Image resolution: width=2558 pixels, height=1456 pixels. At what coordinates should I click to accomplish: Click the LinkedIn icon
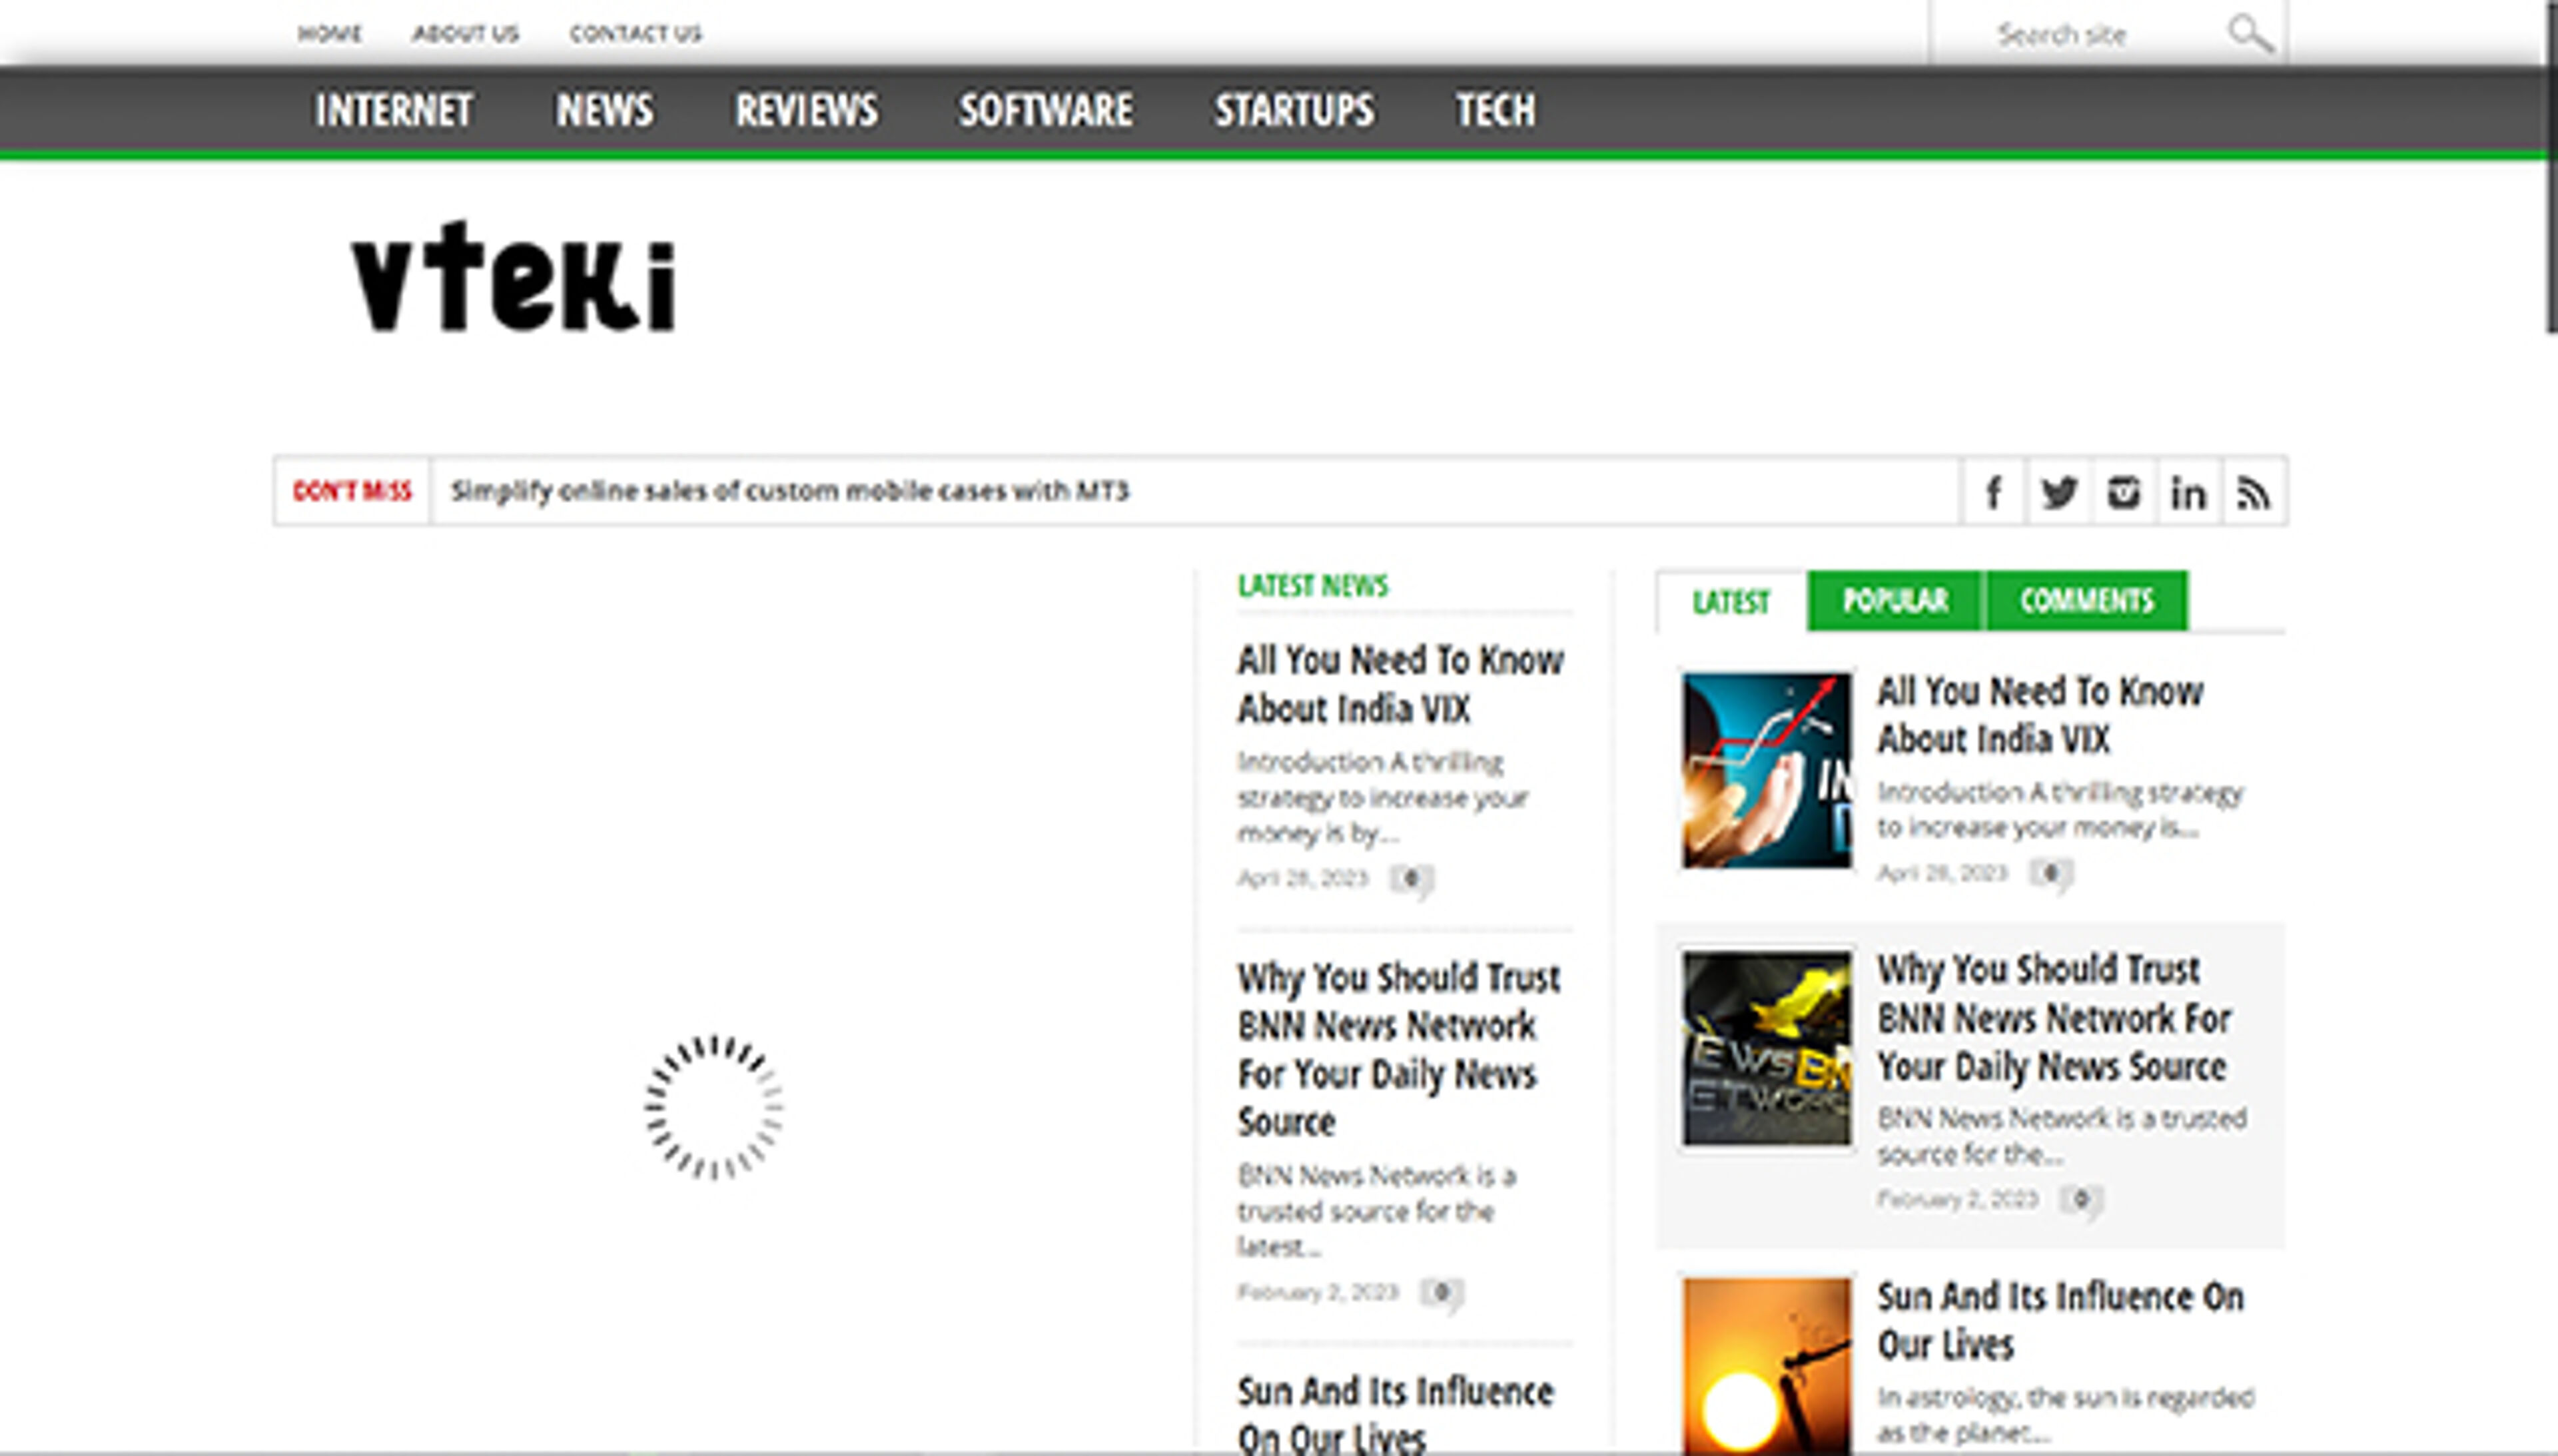click(x=2188, y=491)
